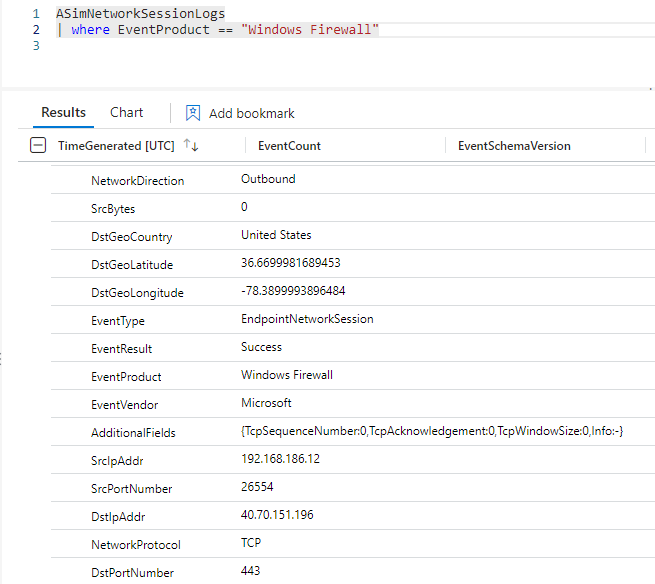Select the DstPortNumber value 443
Viewport: 655px width, 584px height.
[251, 572]
